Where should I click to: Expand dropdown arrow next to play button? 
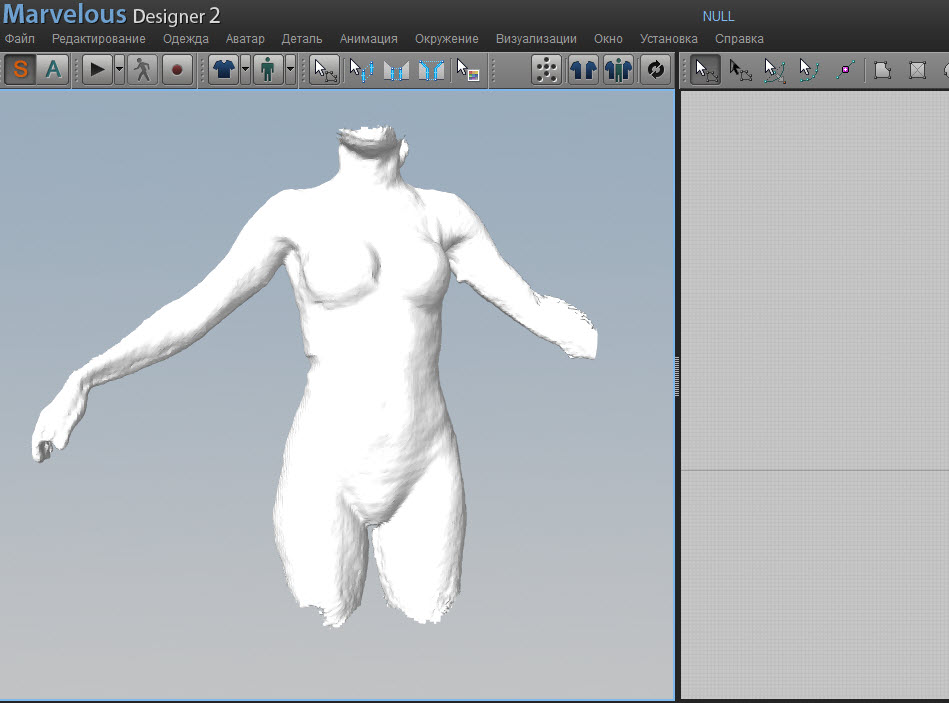(x=119, y=70)
